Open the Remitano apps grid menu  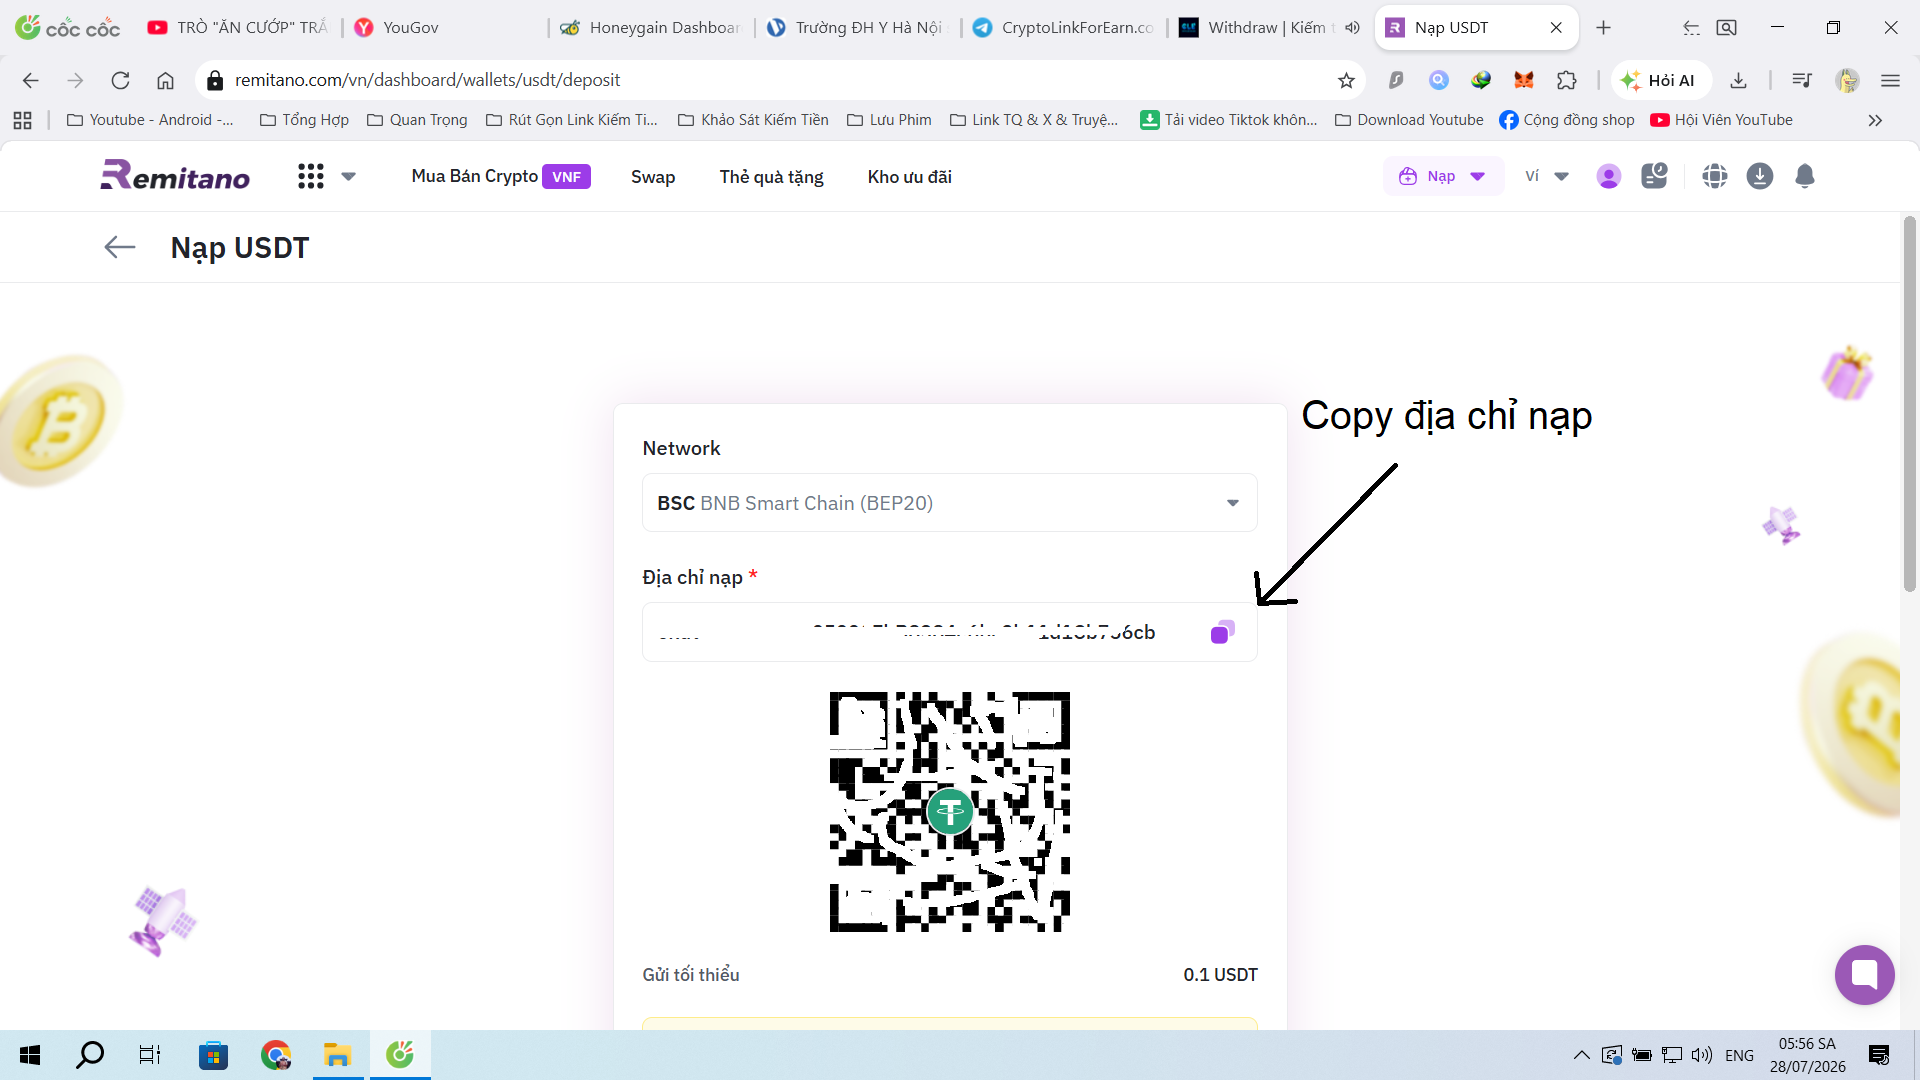pyautogui.click(x=311, y=177)
